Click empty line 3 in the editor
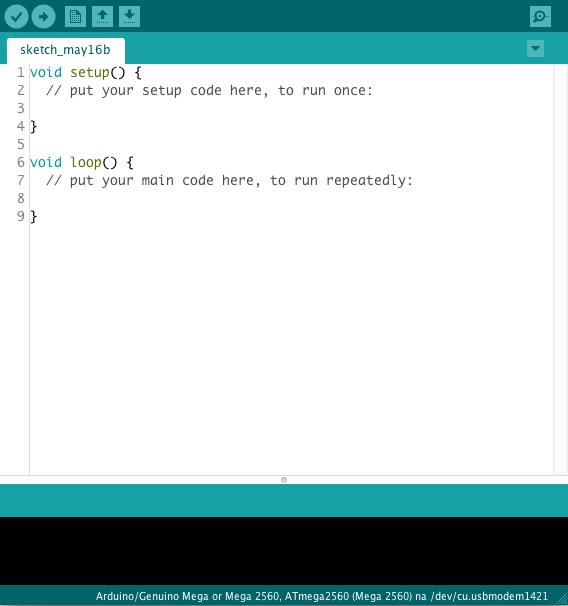The height and width of the screenshot is (606, 568). point(291,109)
